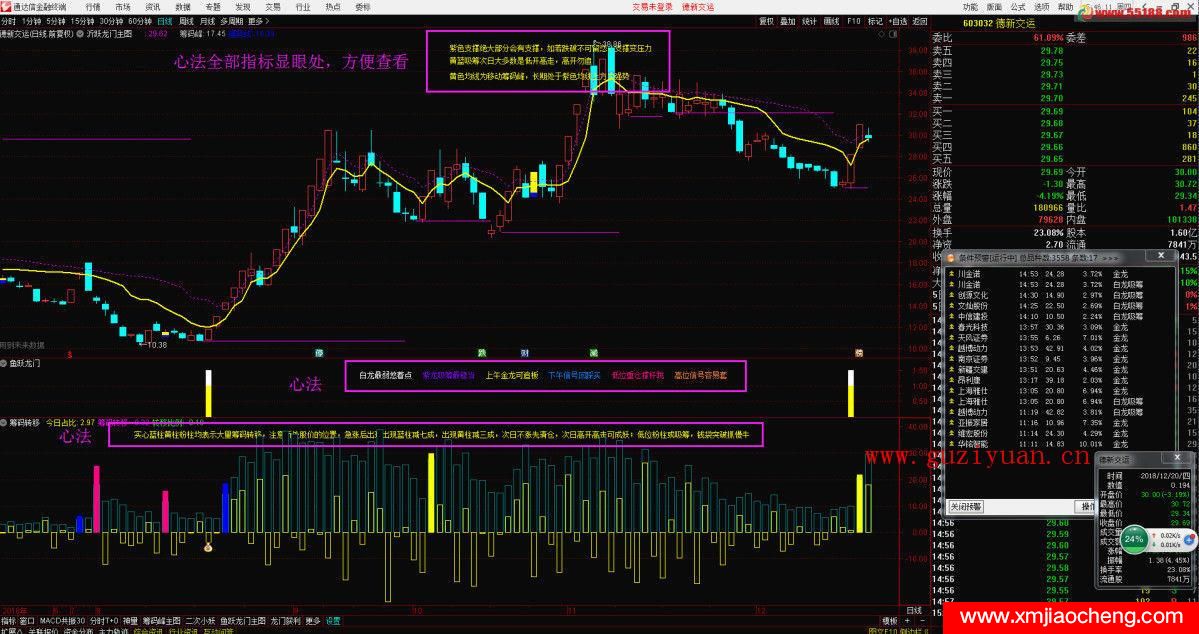Click the 通达信 app logo icon
This screenshot has width=1199, height=634.
tap(6, 6)
